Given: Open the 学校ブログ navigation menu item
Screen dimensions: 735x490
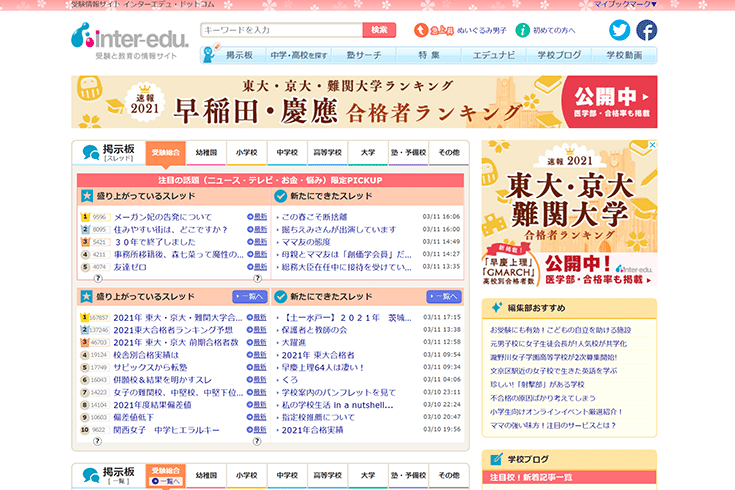Looking at the screenshot, I should (x=559, y=55).
